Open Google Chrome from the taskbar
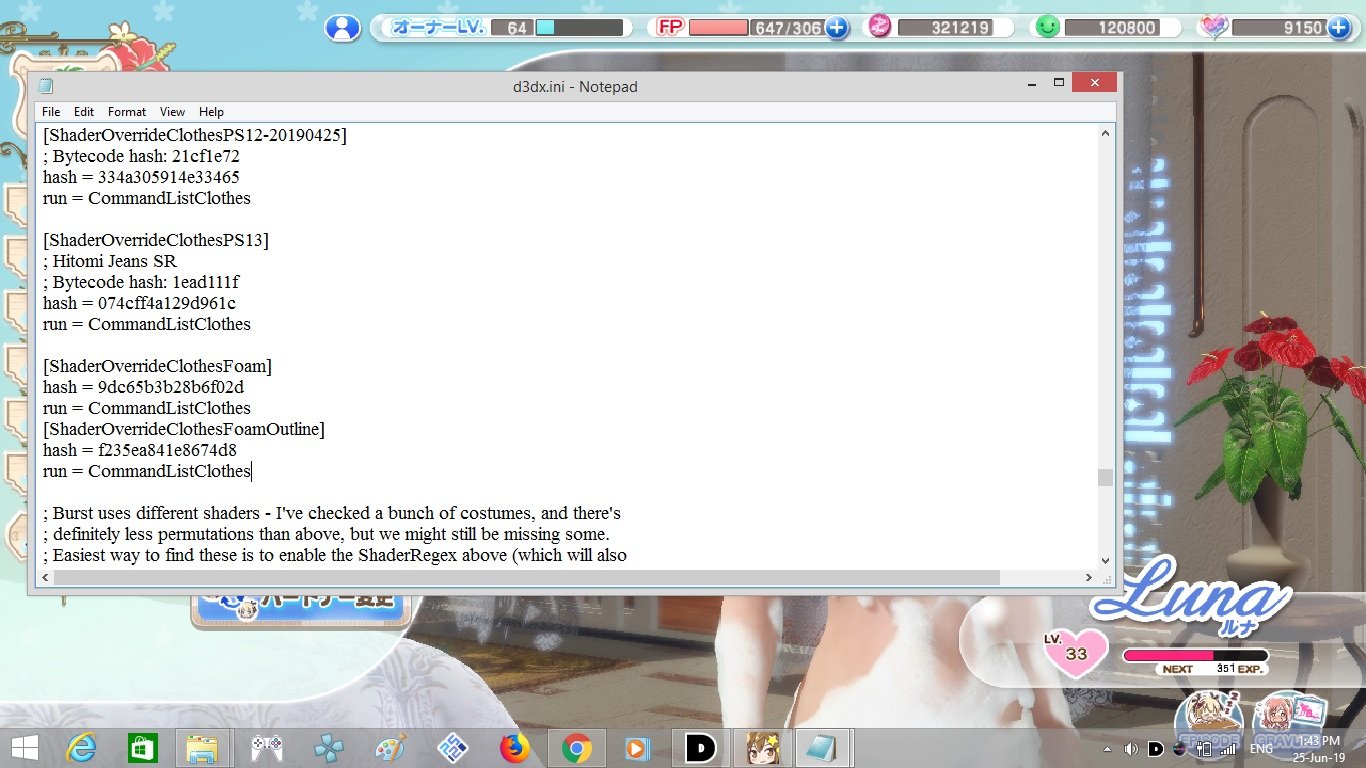Viewport: 1366px width, 768px height. point(576,748)
